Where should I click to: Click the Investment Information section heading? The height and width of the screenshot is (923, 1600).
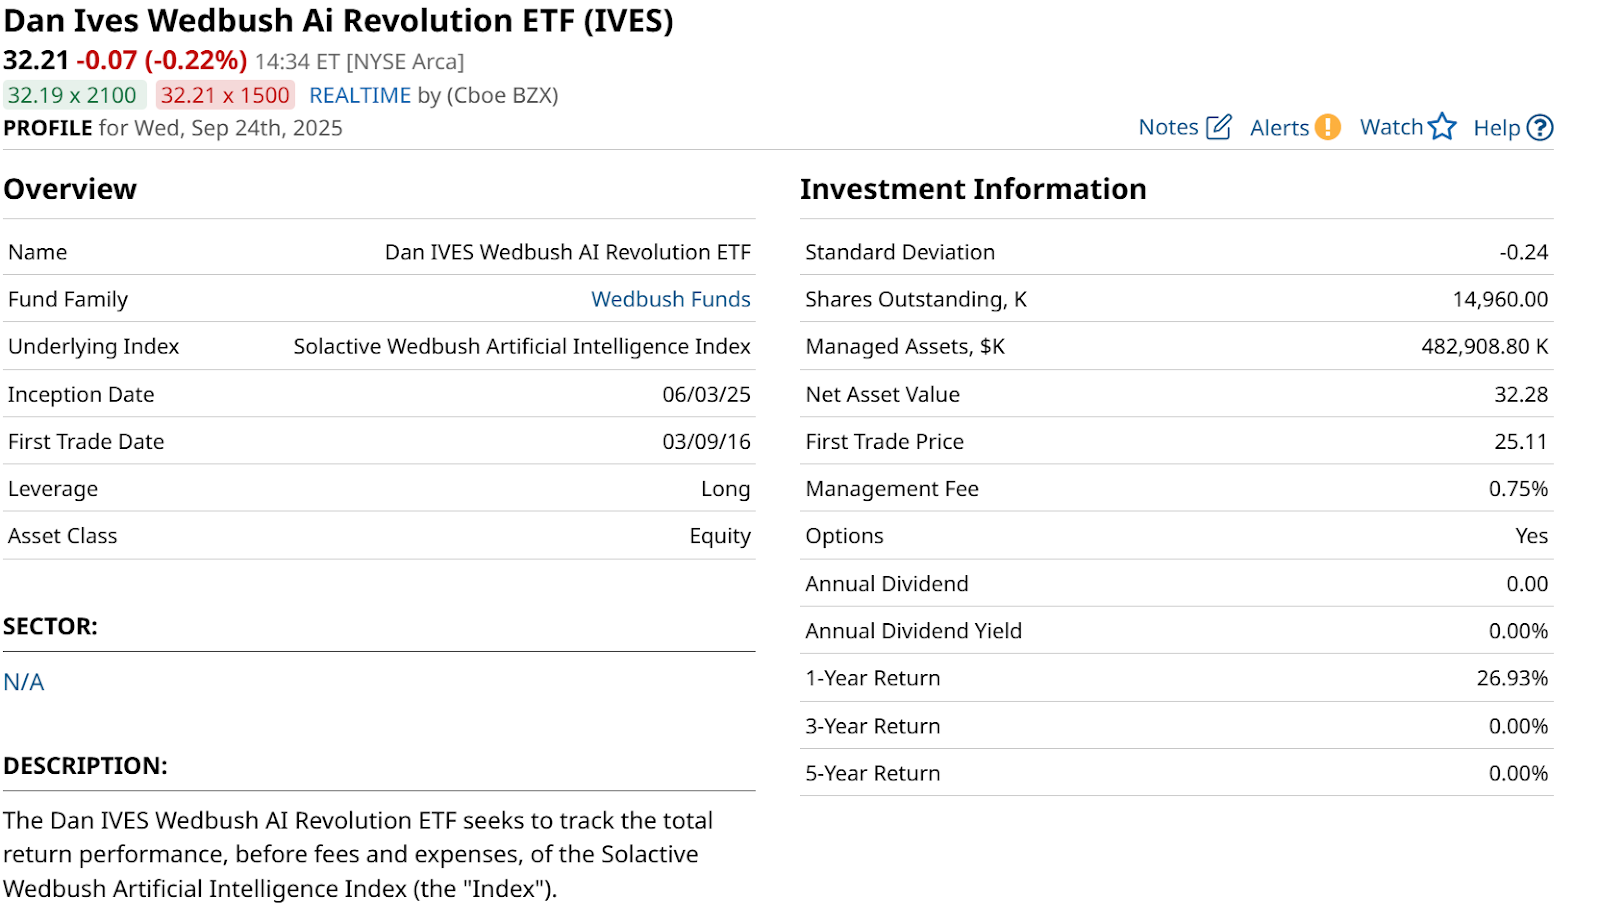coord(973,189)
